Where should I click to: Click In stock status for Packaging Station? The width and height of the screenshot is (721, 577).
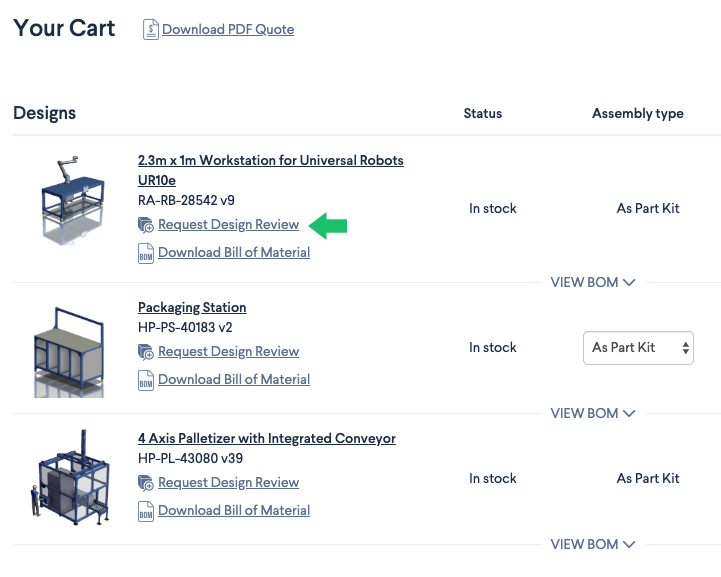[492, 347]
